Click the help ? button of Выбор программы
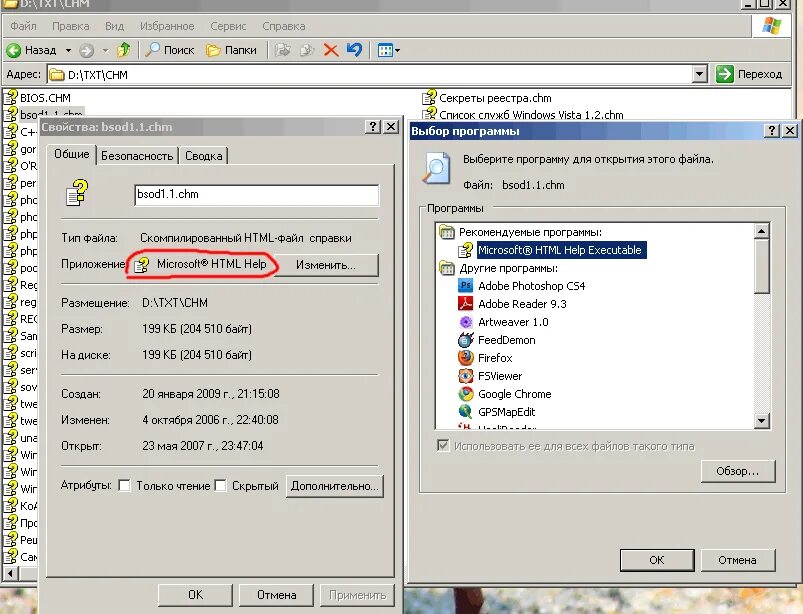Screen dimensions: 803x614 coord(772,131)
